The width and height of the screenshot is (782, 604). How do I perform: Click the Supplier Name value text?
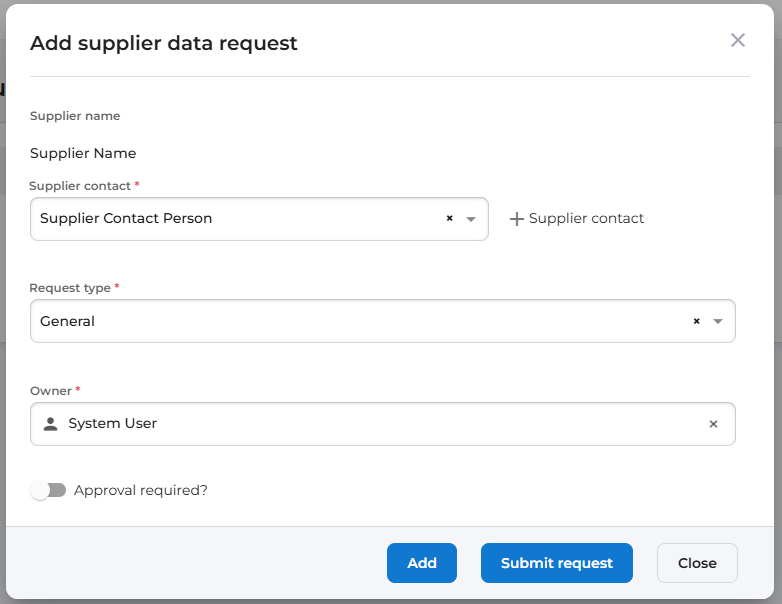(x=83, y=153)
